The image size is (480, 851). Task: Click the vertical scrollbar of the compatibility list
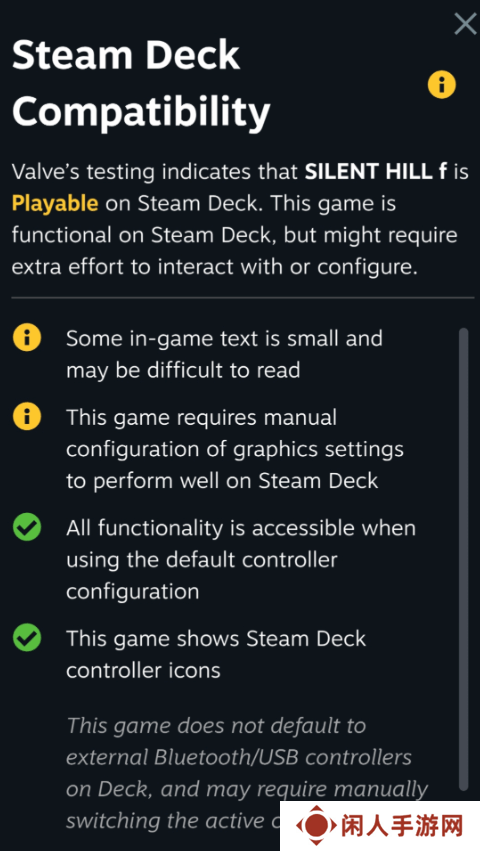click(x=463, y=559)
